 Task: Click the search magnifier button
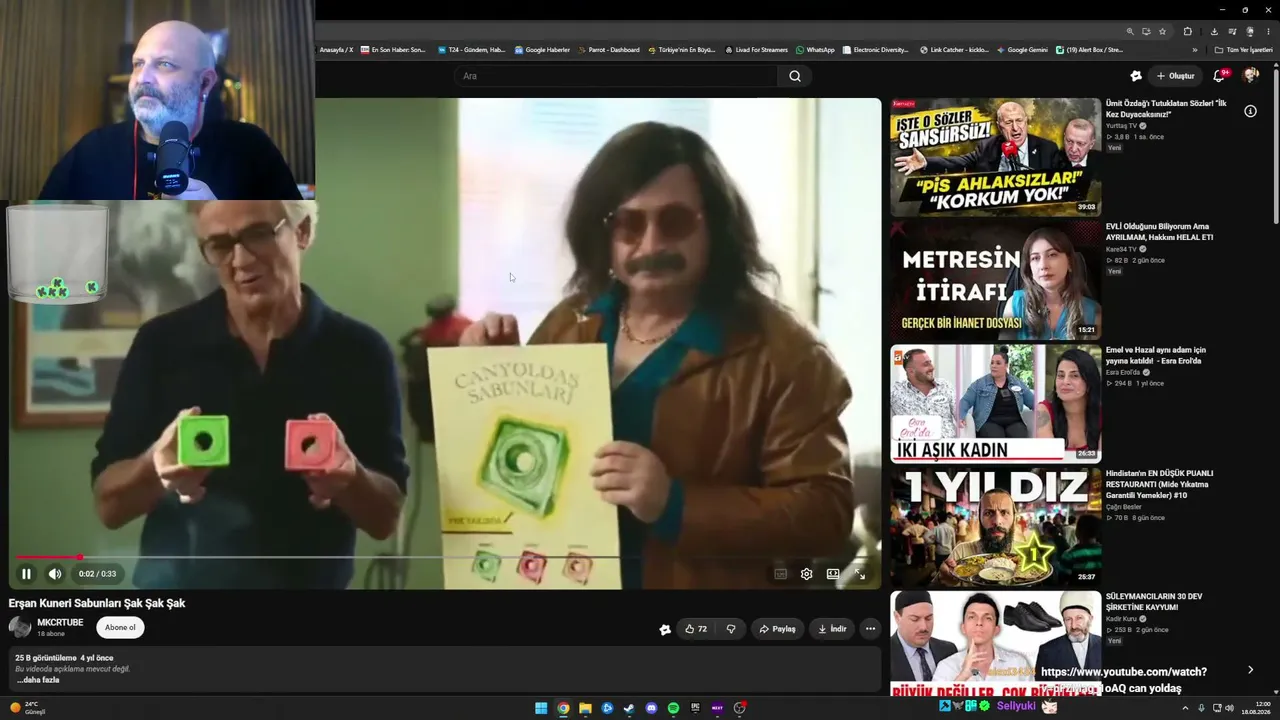point(795,76)
